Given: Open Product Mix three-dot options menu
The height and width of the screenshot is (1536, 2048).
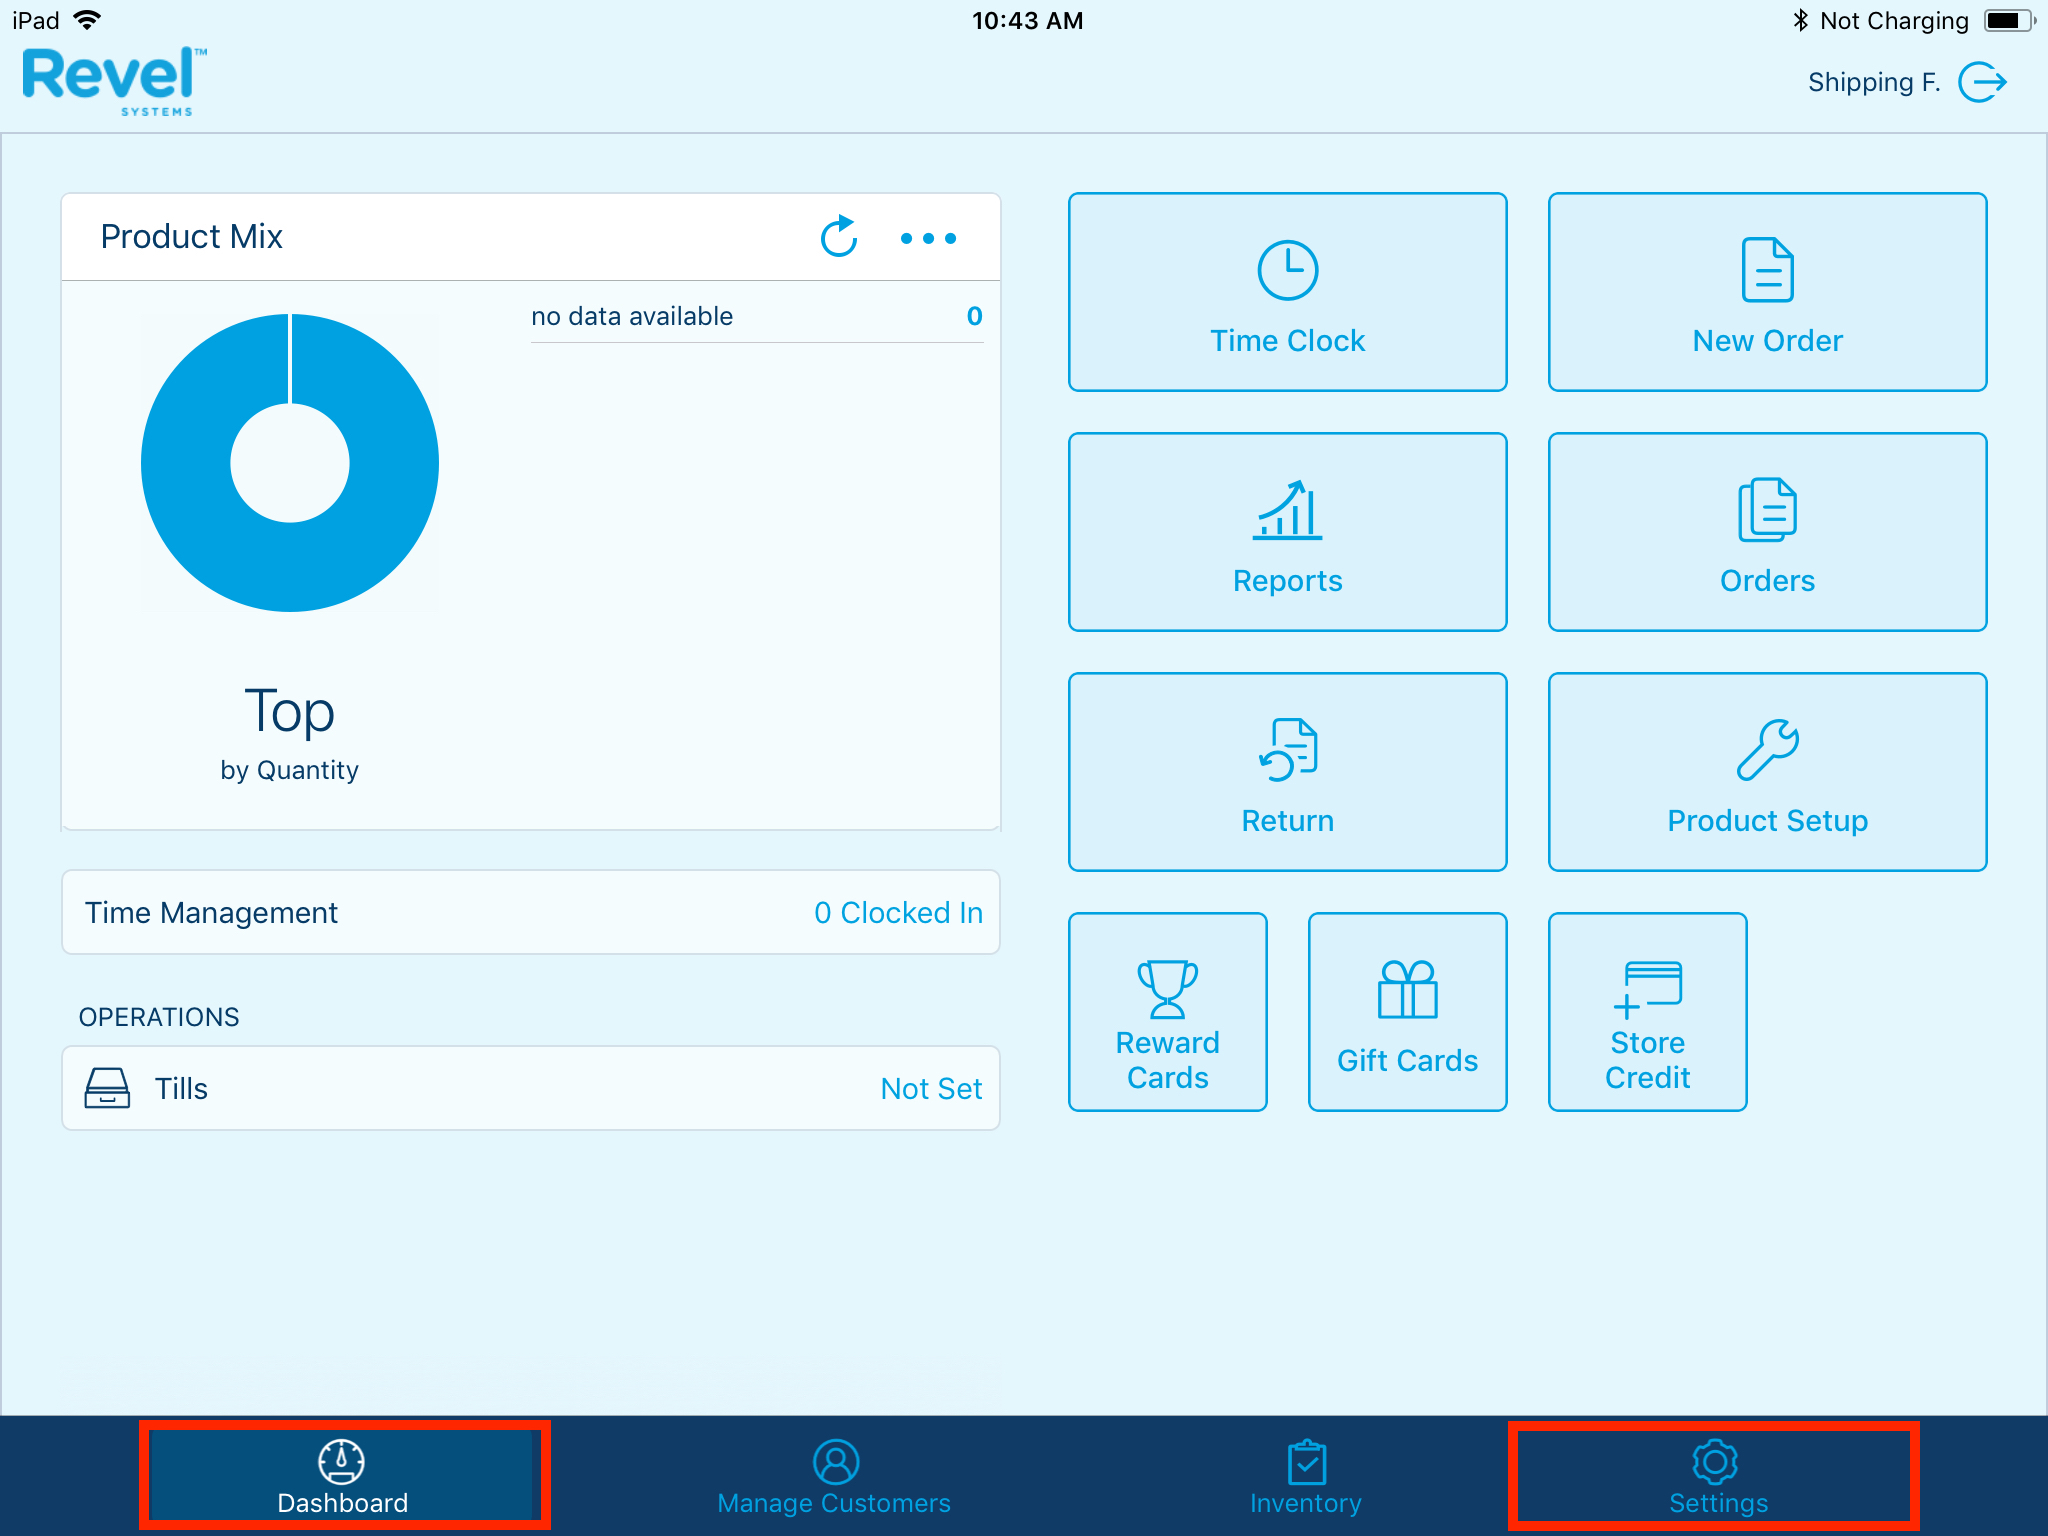Looking at the screenshot, I should [x=928, y=238].
